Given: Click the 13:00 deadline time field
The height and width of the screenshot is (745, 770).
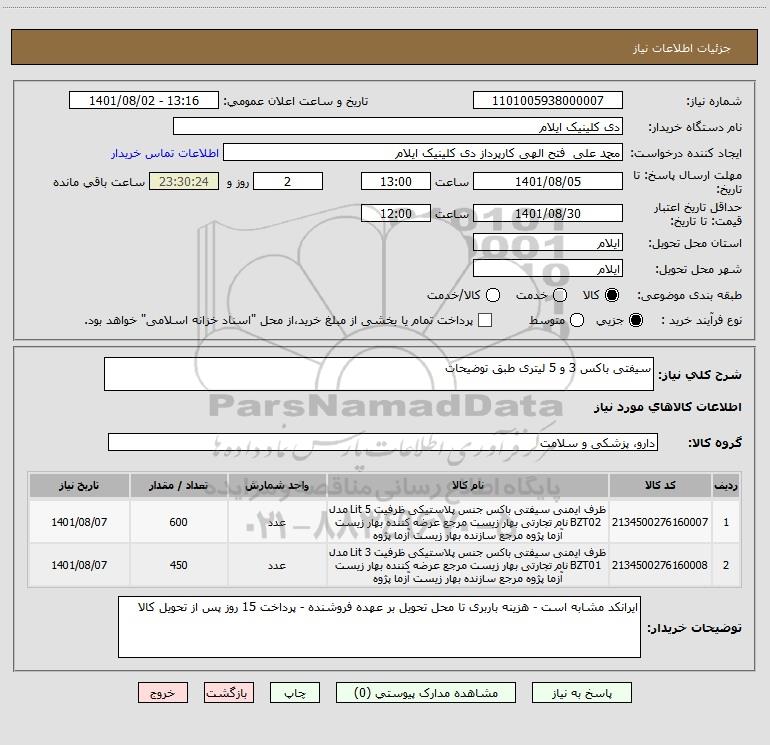Looking at the screenshot, I should 396,181.
